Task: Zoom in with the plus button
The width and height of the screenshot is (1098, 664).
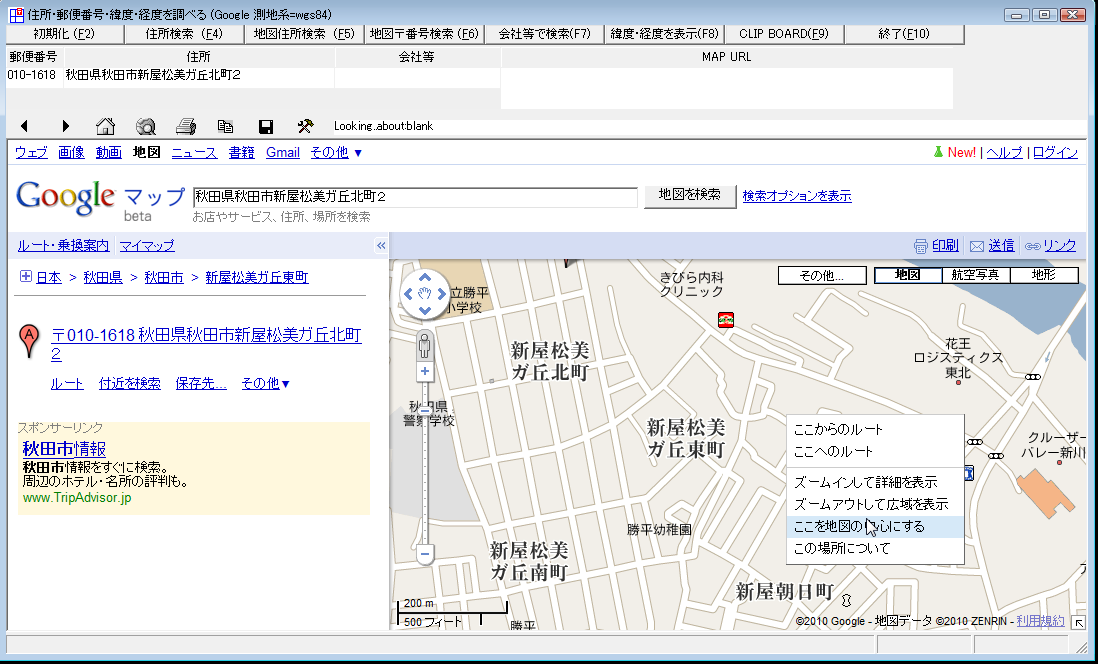Action: (424, 371)
